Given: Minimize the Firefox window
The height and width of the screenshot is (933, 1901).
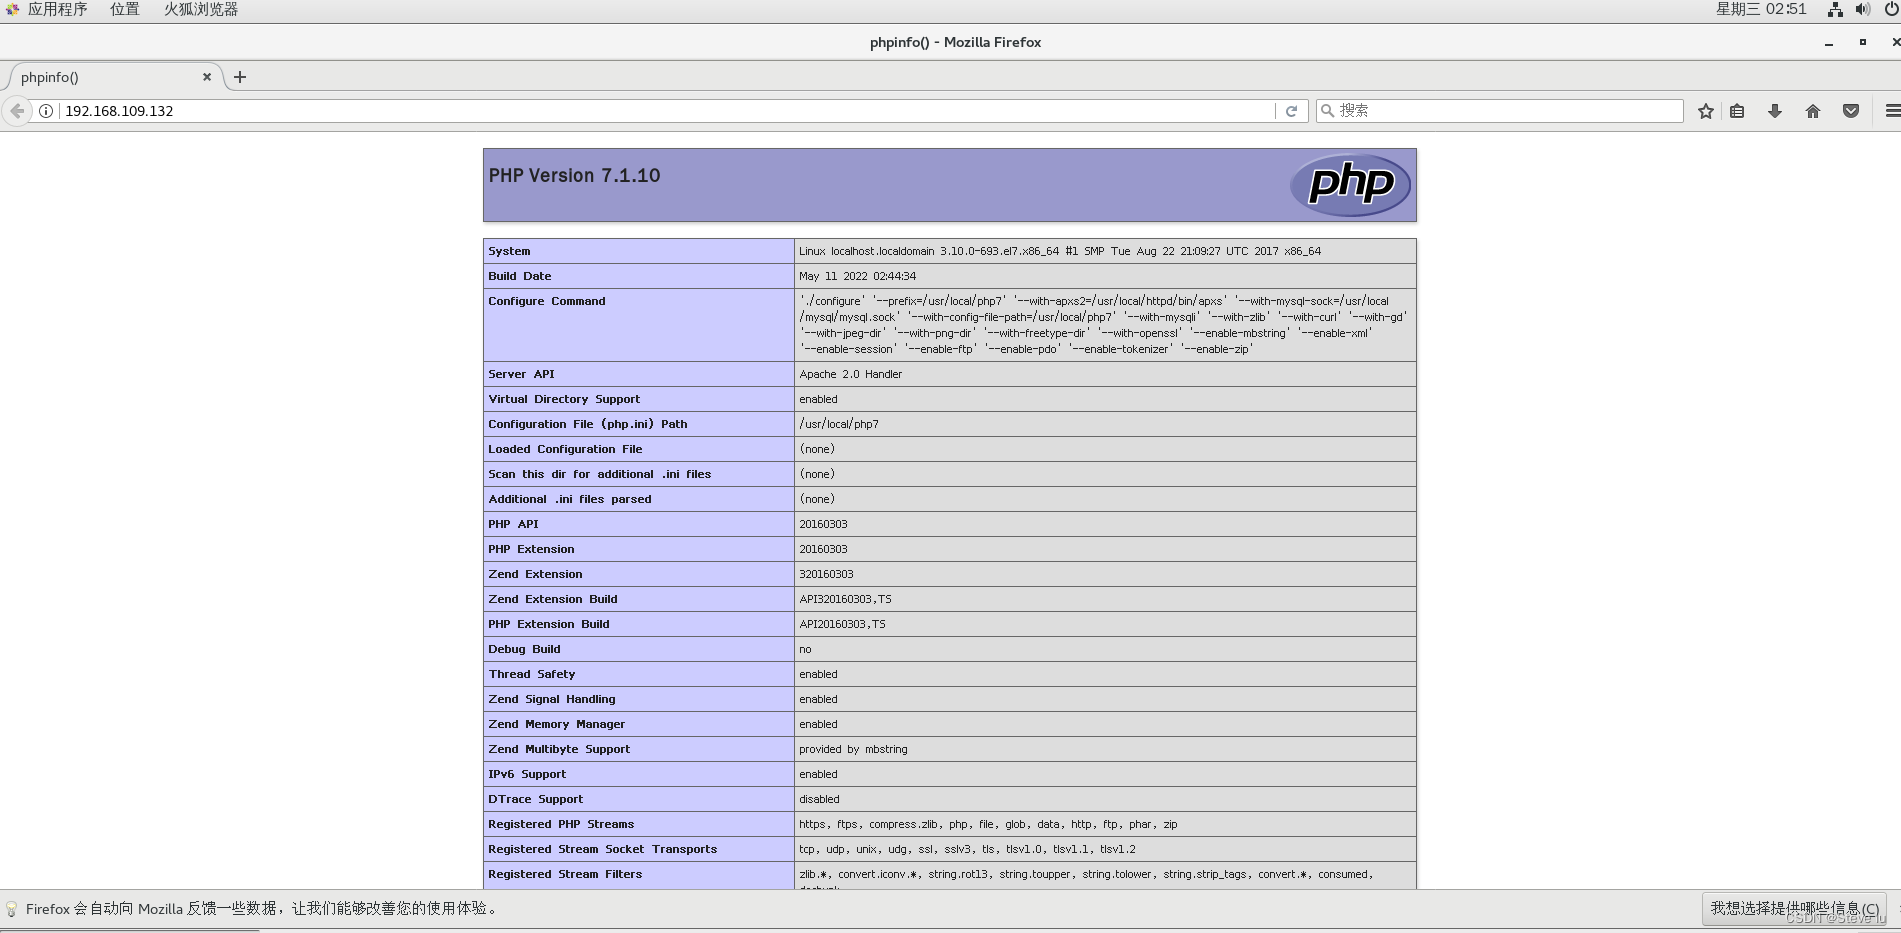Looking at the screenshot, I should (x=1829, y=43).
